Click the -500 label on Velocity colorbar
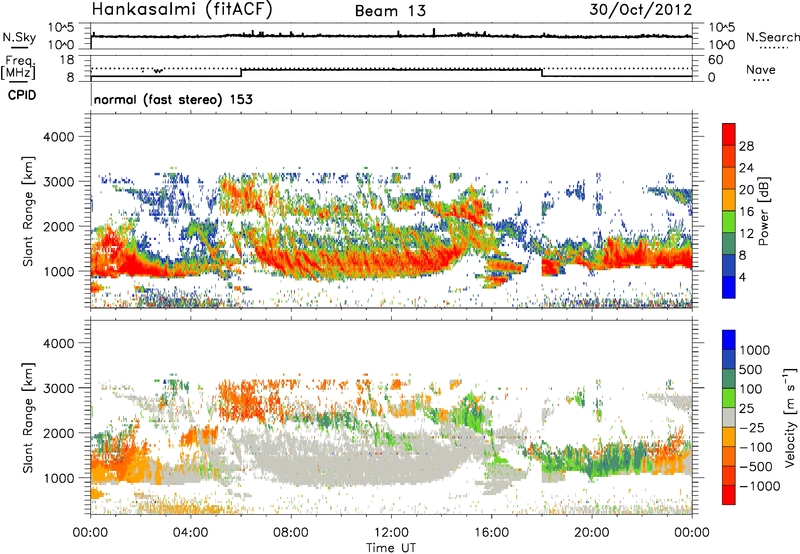Viewport: 800px width, 554px height. 756,467
